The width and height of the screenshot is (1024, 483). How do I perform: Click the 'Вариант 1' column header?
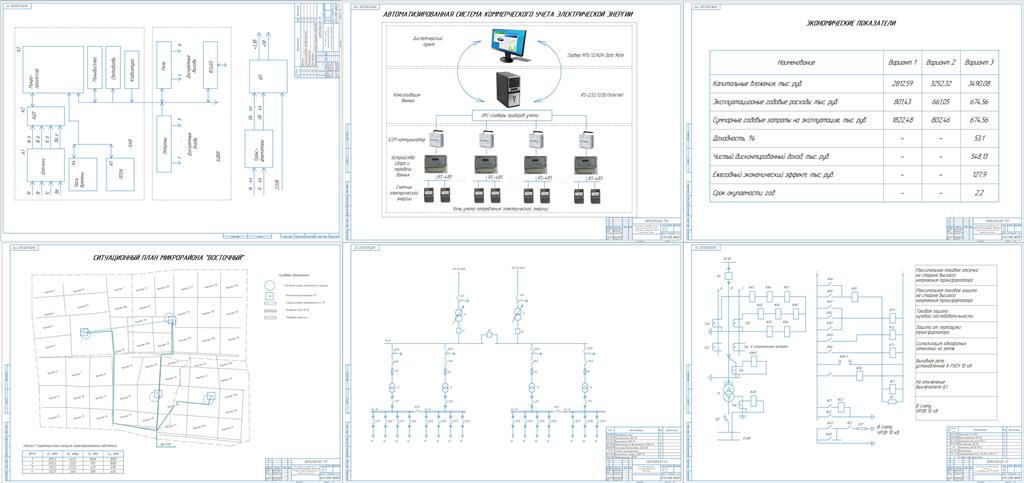point(903,62)
